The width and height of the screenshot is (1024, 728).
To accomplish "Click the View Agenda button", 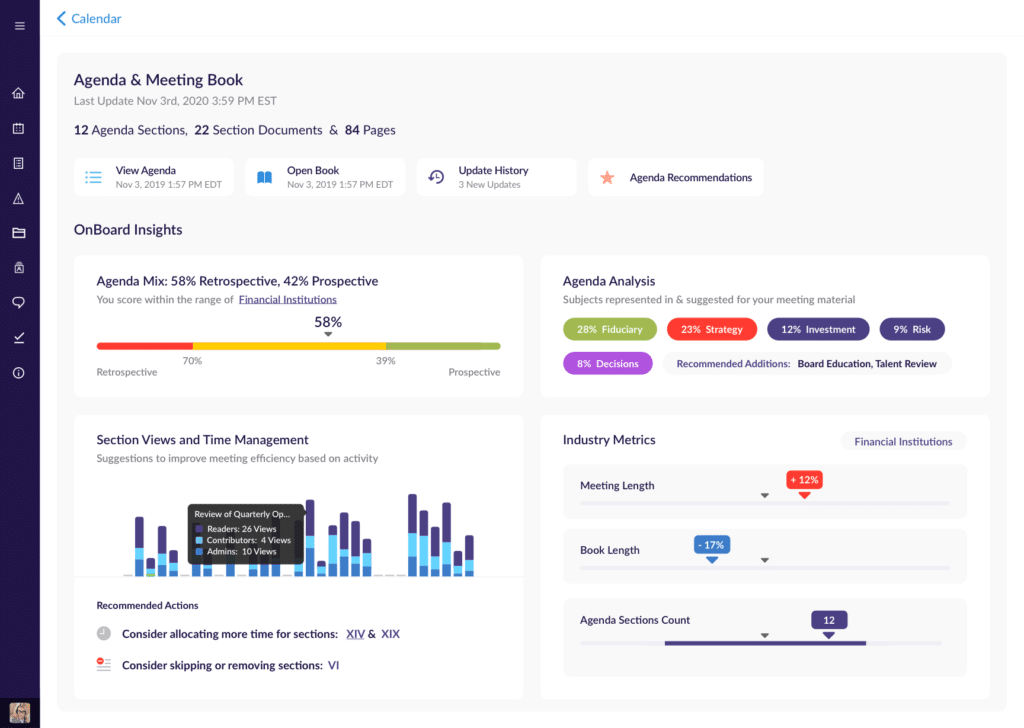I will [x=153, y=176].
